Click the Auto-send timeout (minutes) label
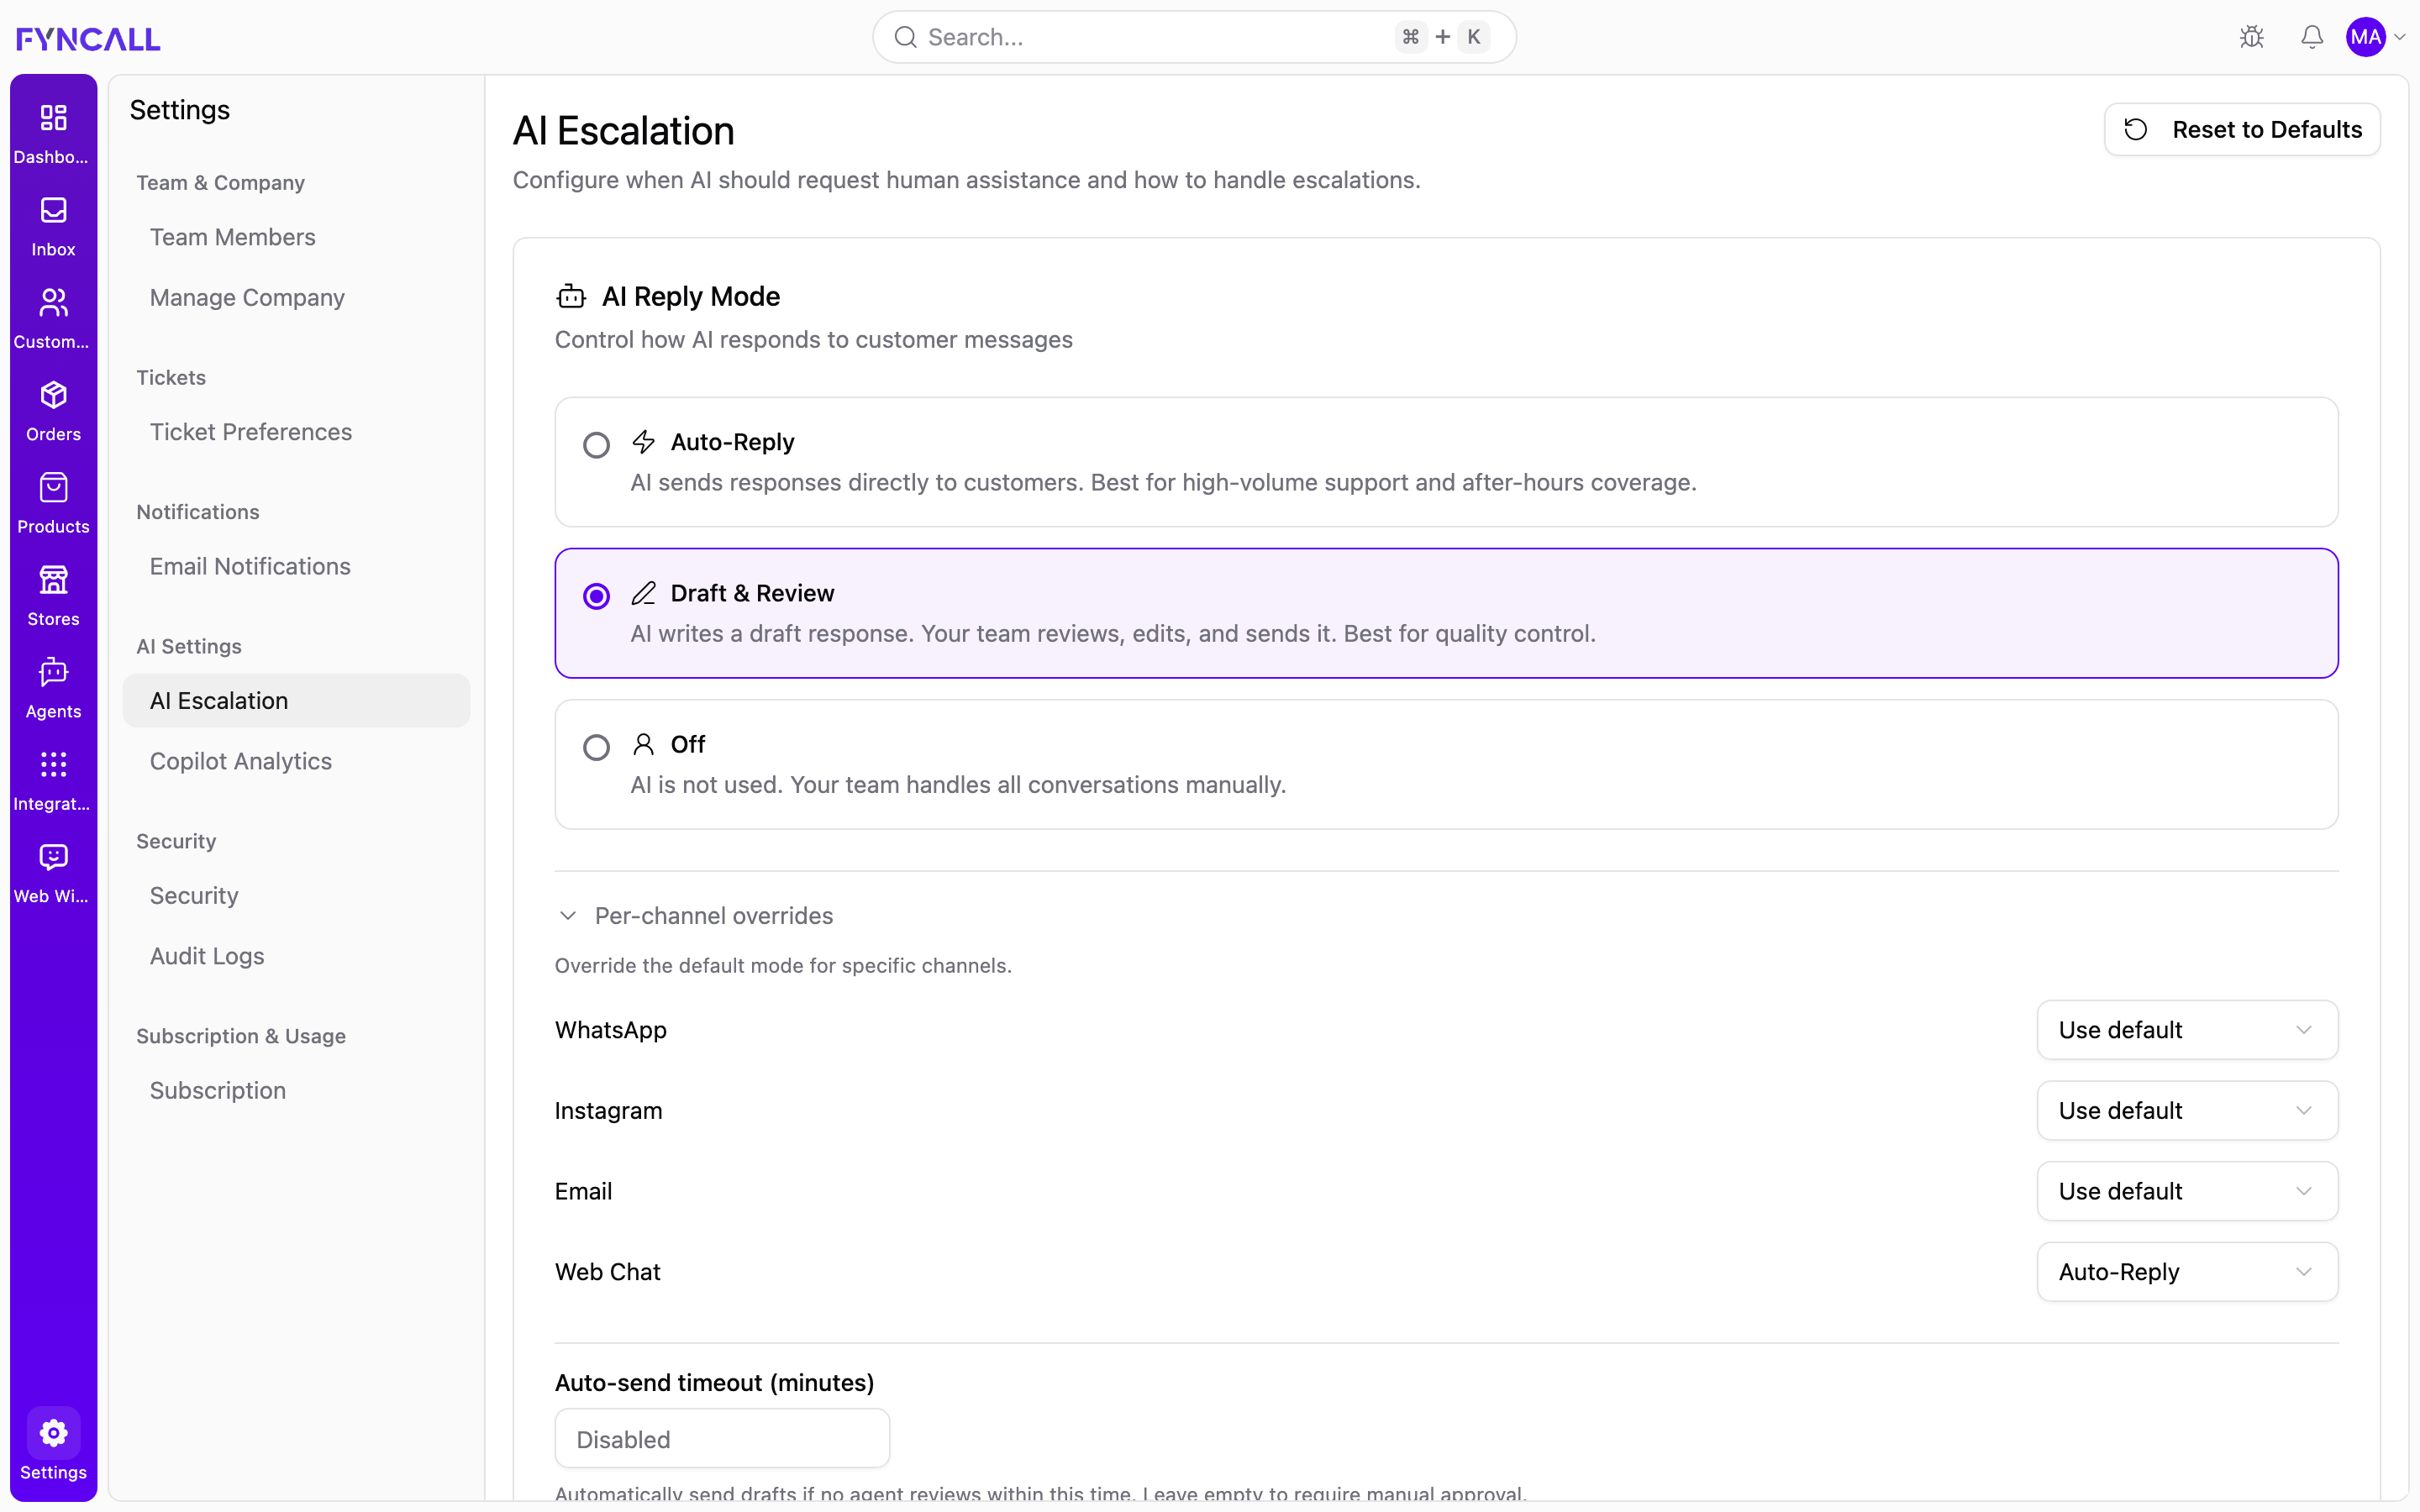This screenshot has width=2420, height=1512. point(715,1382)
